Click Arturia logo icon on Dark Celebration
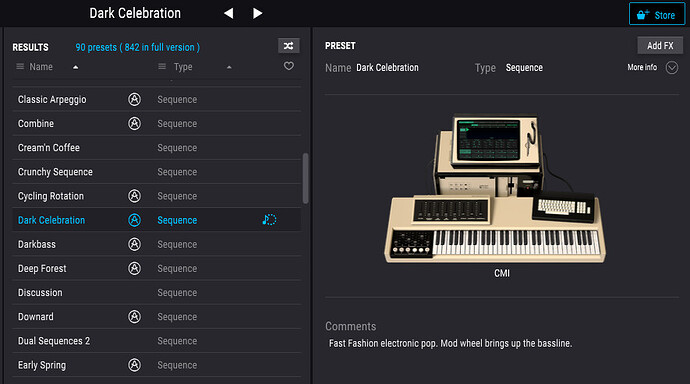Viewport: 690px width, 384px height. click(134, 220)
